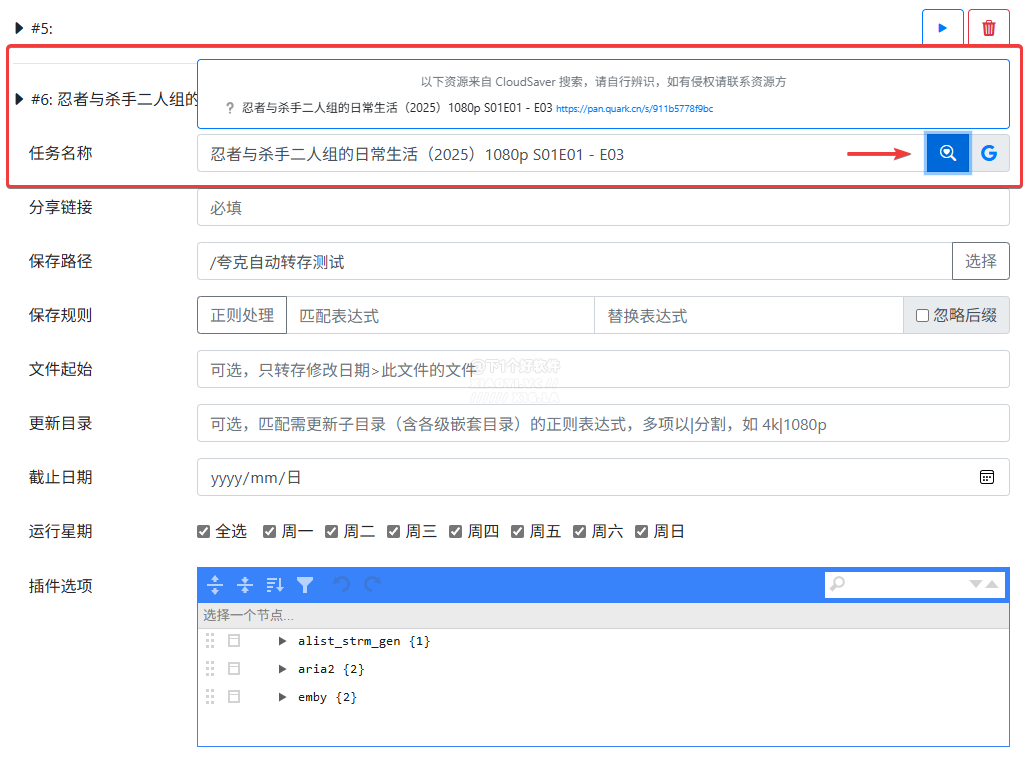Expand all fields in plugin editor
The height and width of the screenshot is (757, 1030).
click(x=215, y=584)
